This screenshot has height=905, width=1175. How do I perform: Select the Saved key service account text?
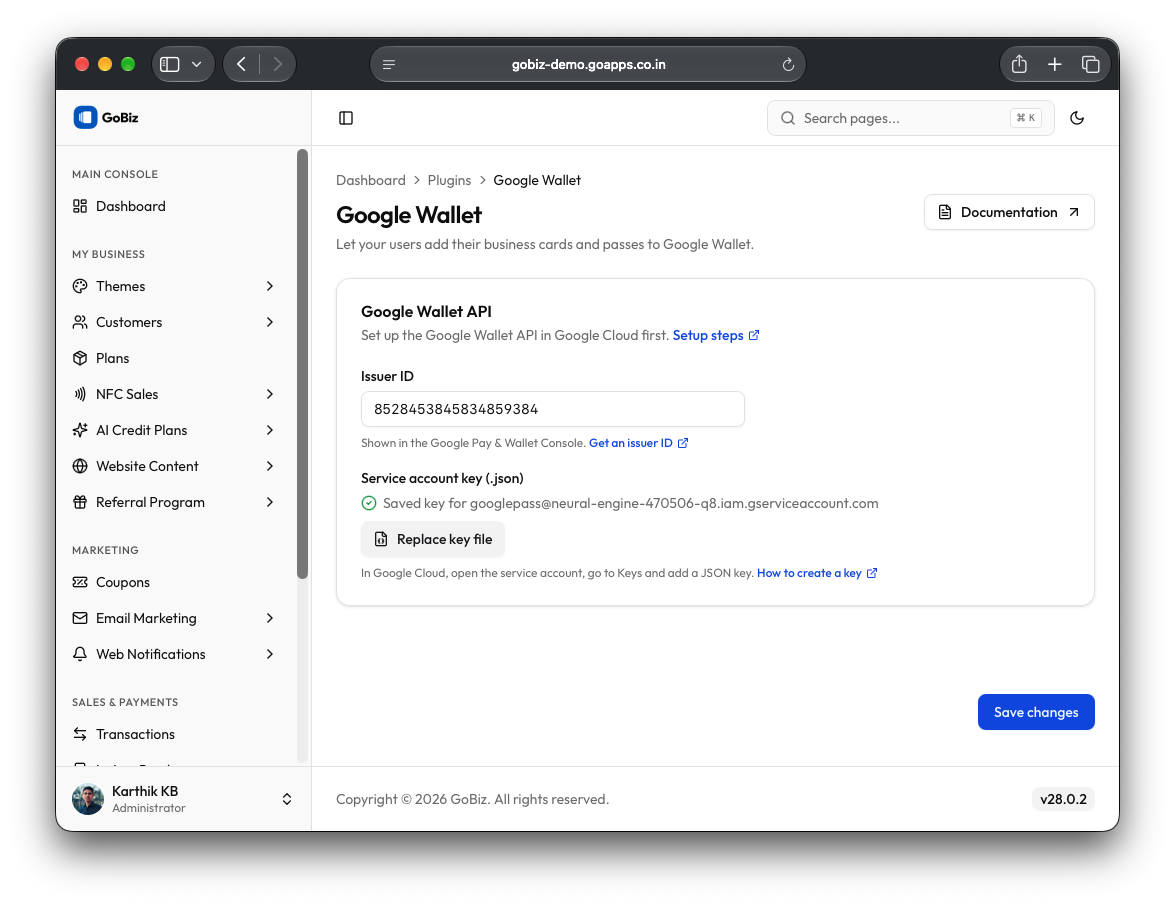coord(631,503)
